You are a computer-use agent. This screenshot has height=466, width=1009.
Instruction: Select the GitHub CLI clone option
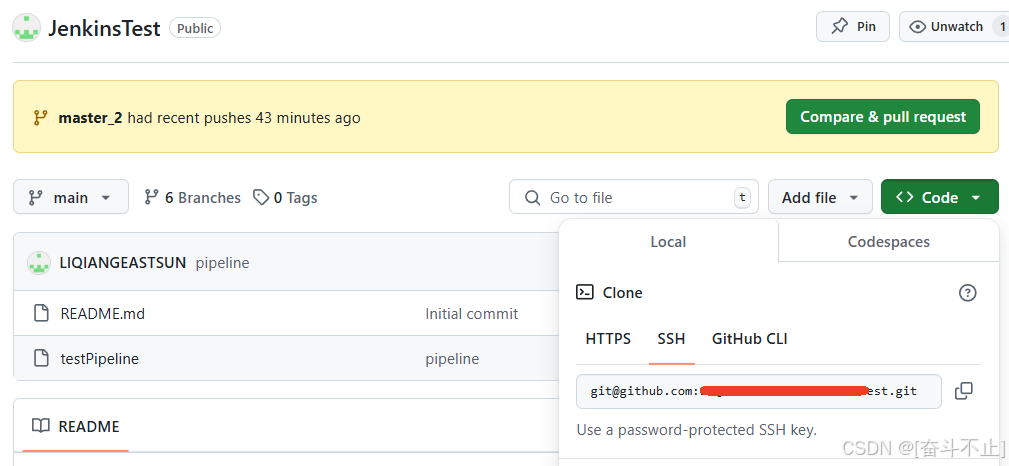(x=750, y=339)
